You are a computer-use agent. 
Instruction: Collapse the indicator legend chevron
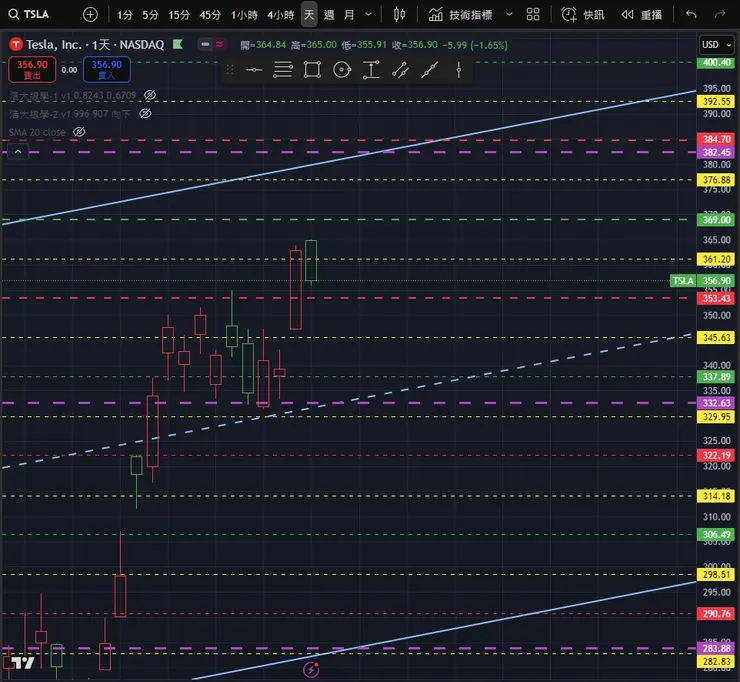click(x=18, y=152)
